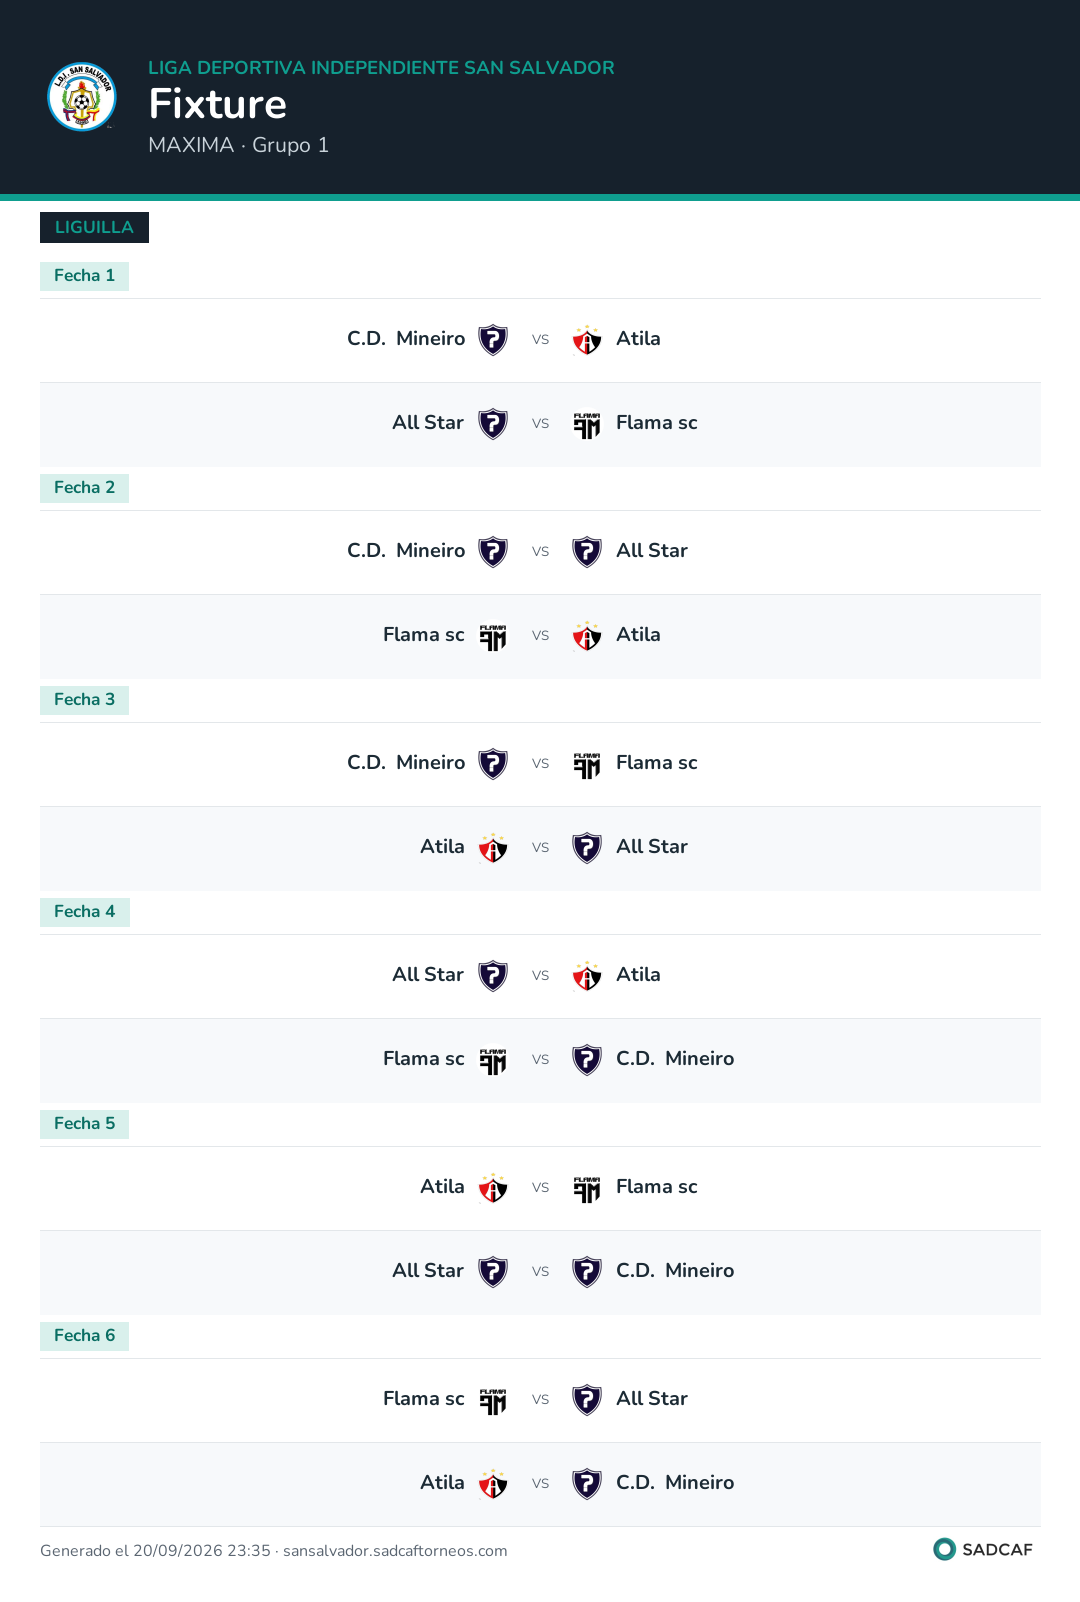
Task: Click C.D. Mineiro shield in Fecha 6
Action: (x=587, y=1484)
